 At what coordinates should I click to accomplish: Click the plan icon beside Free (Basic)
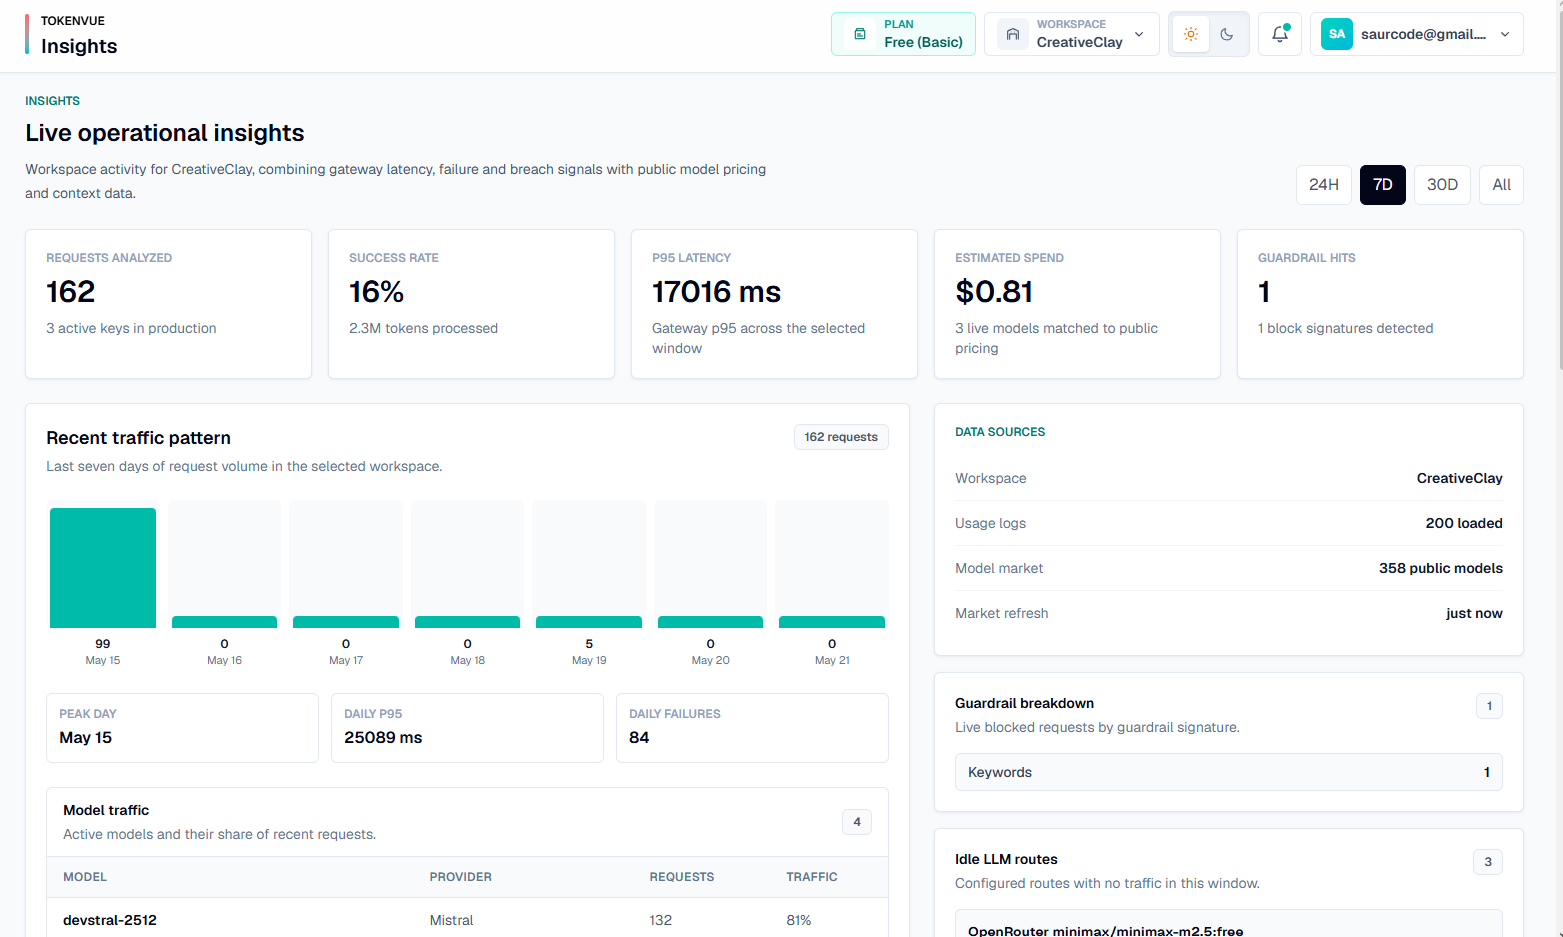click(x=859, y=34)
